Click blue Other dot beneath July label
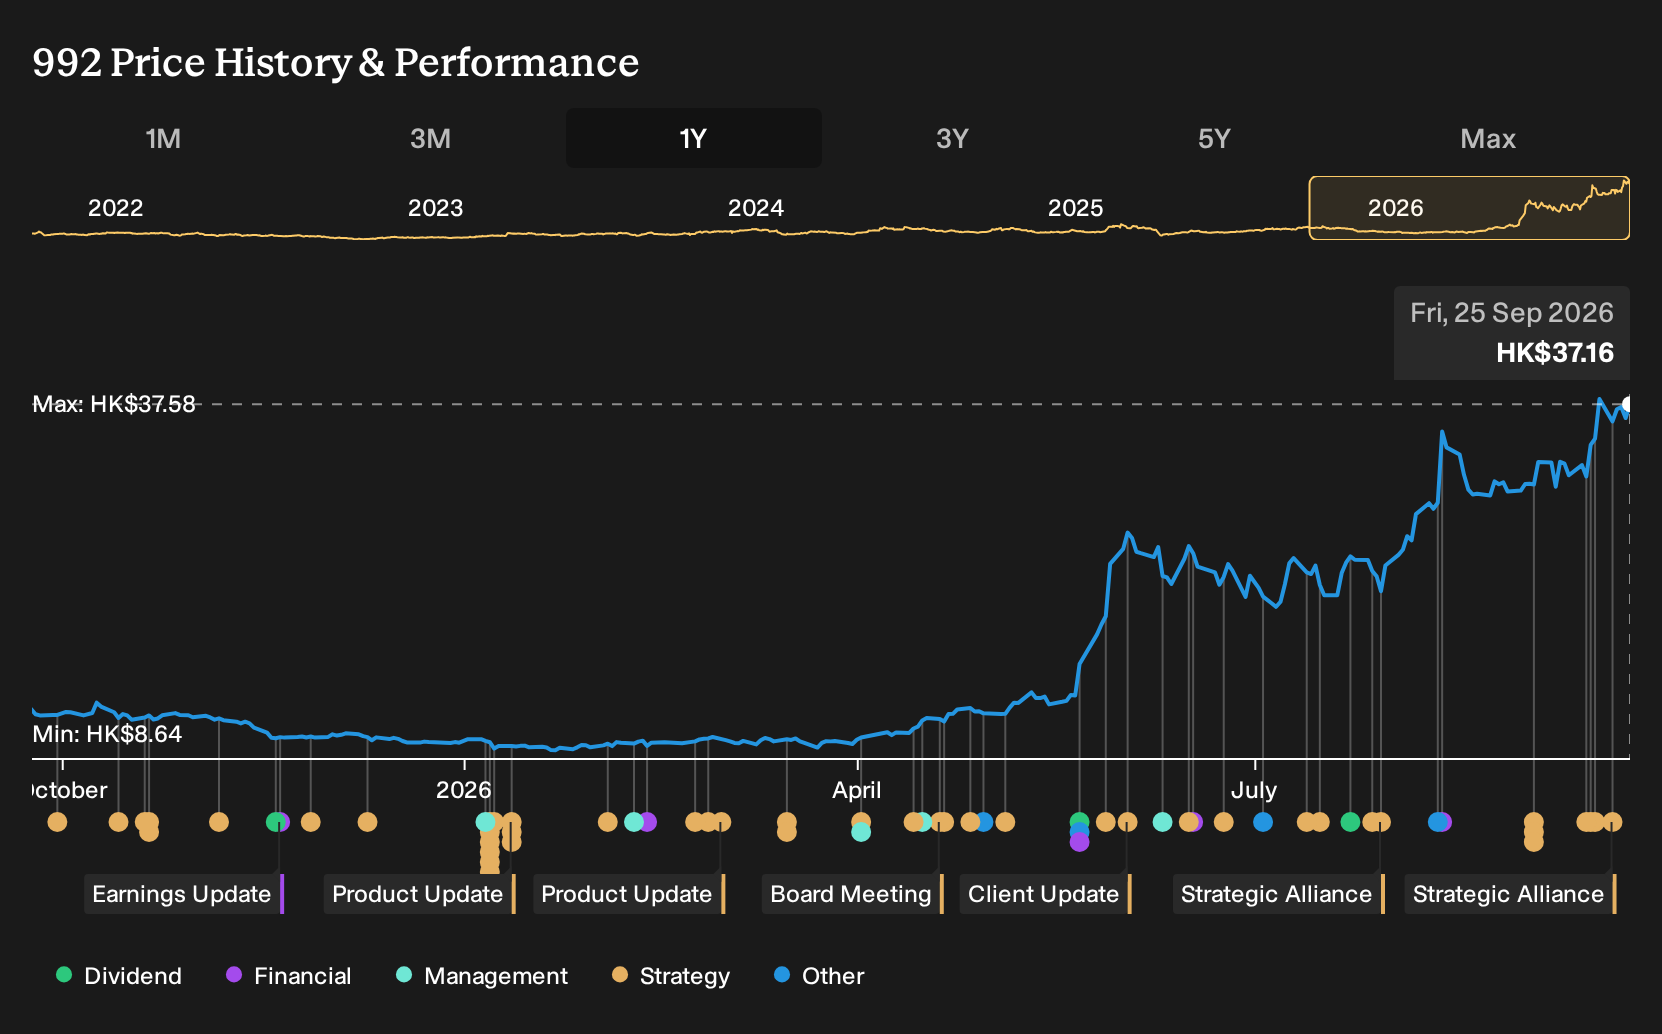The height and width of the screenshot is (1034, 1662). point(1263,822)
